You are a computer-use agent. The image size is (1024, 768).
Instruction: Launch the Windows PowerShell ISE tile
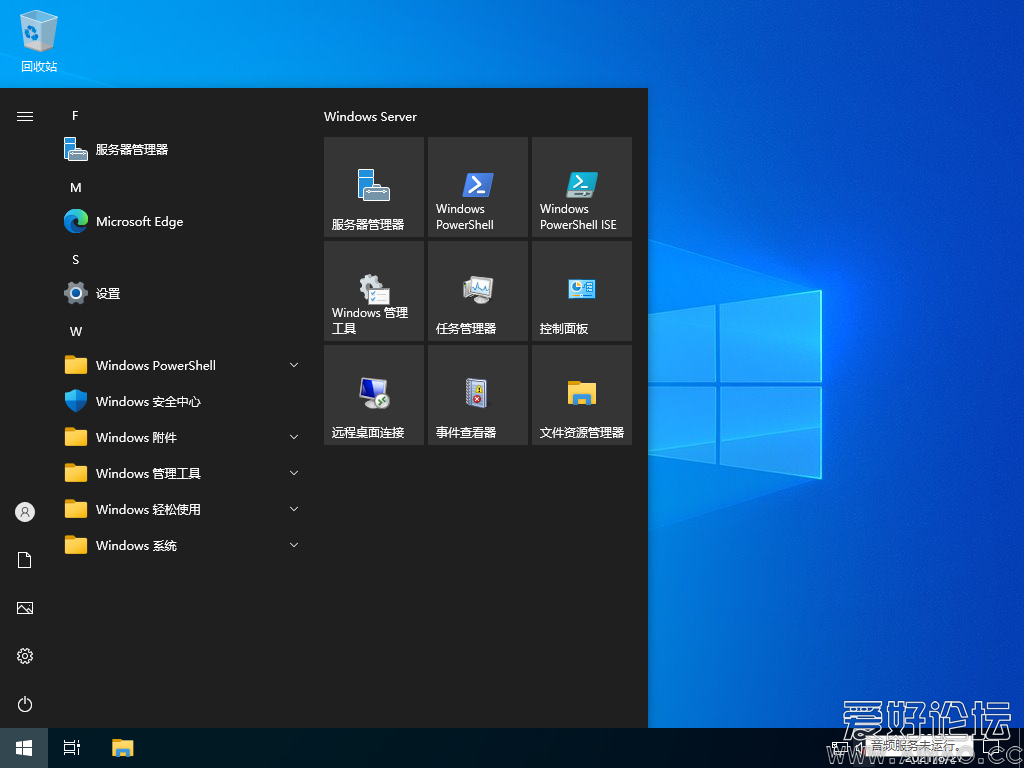(x=582, y=187)
